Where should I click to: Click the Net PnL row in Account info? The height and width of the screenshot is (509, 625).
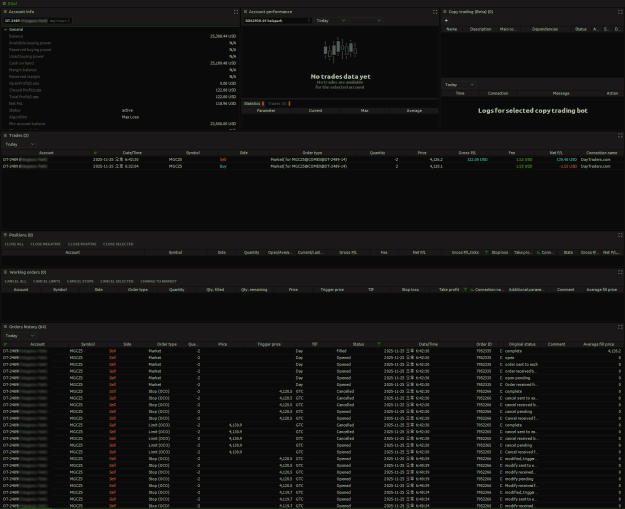[120, 104]
